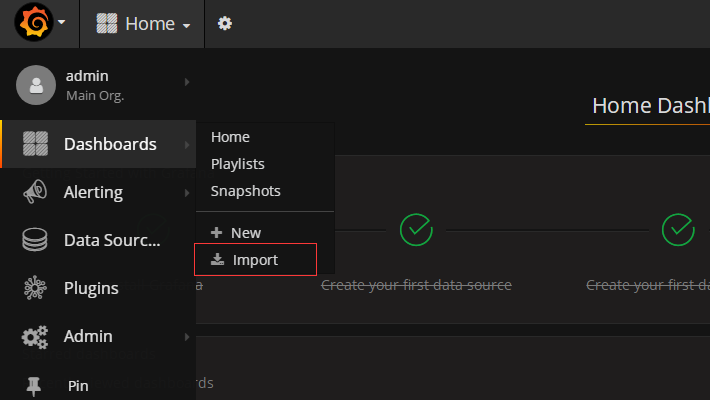Click the Import menu entry
The height and width of the screenshot is (400, 710).
pyautogui.click(x=255, y=260)
